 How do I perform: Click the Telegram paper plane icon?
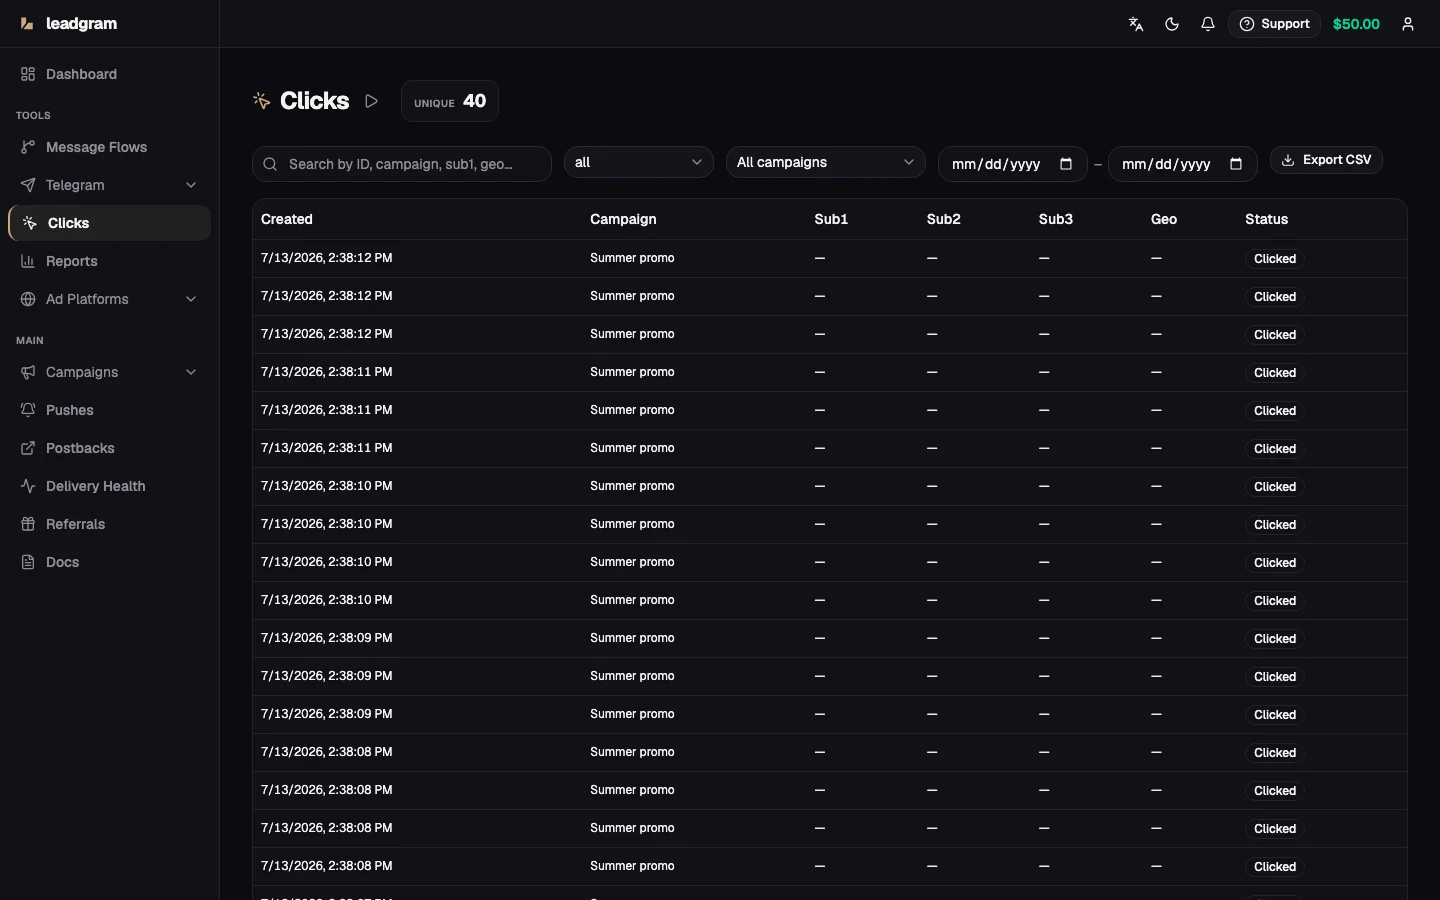[x=28, y=185]
